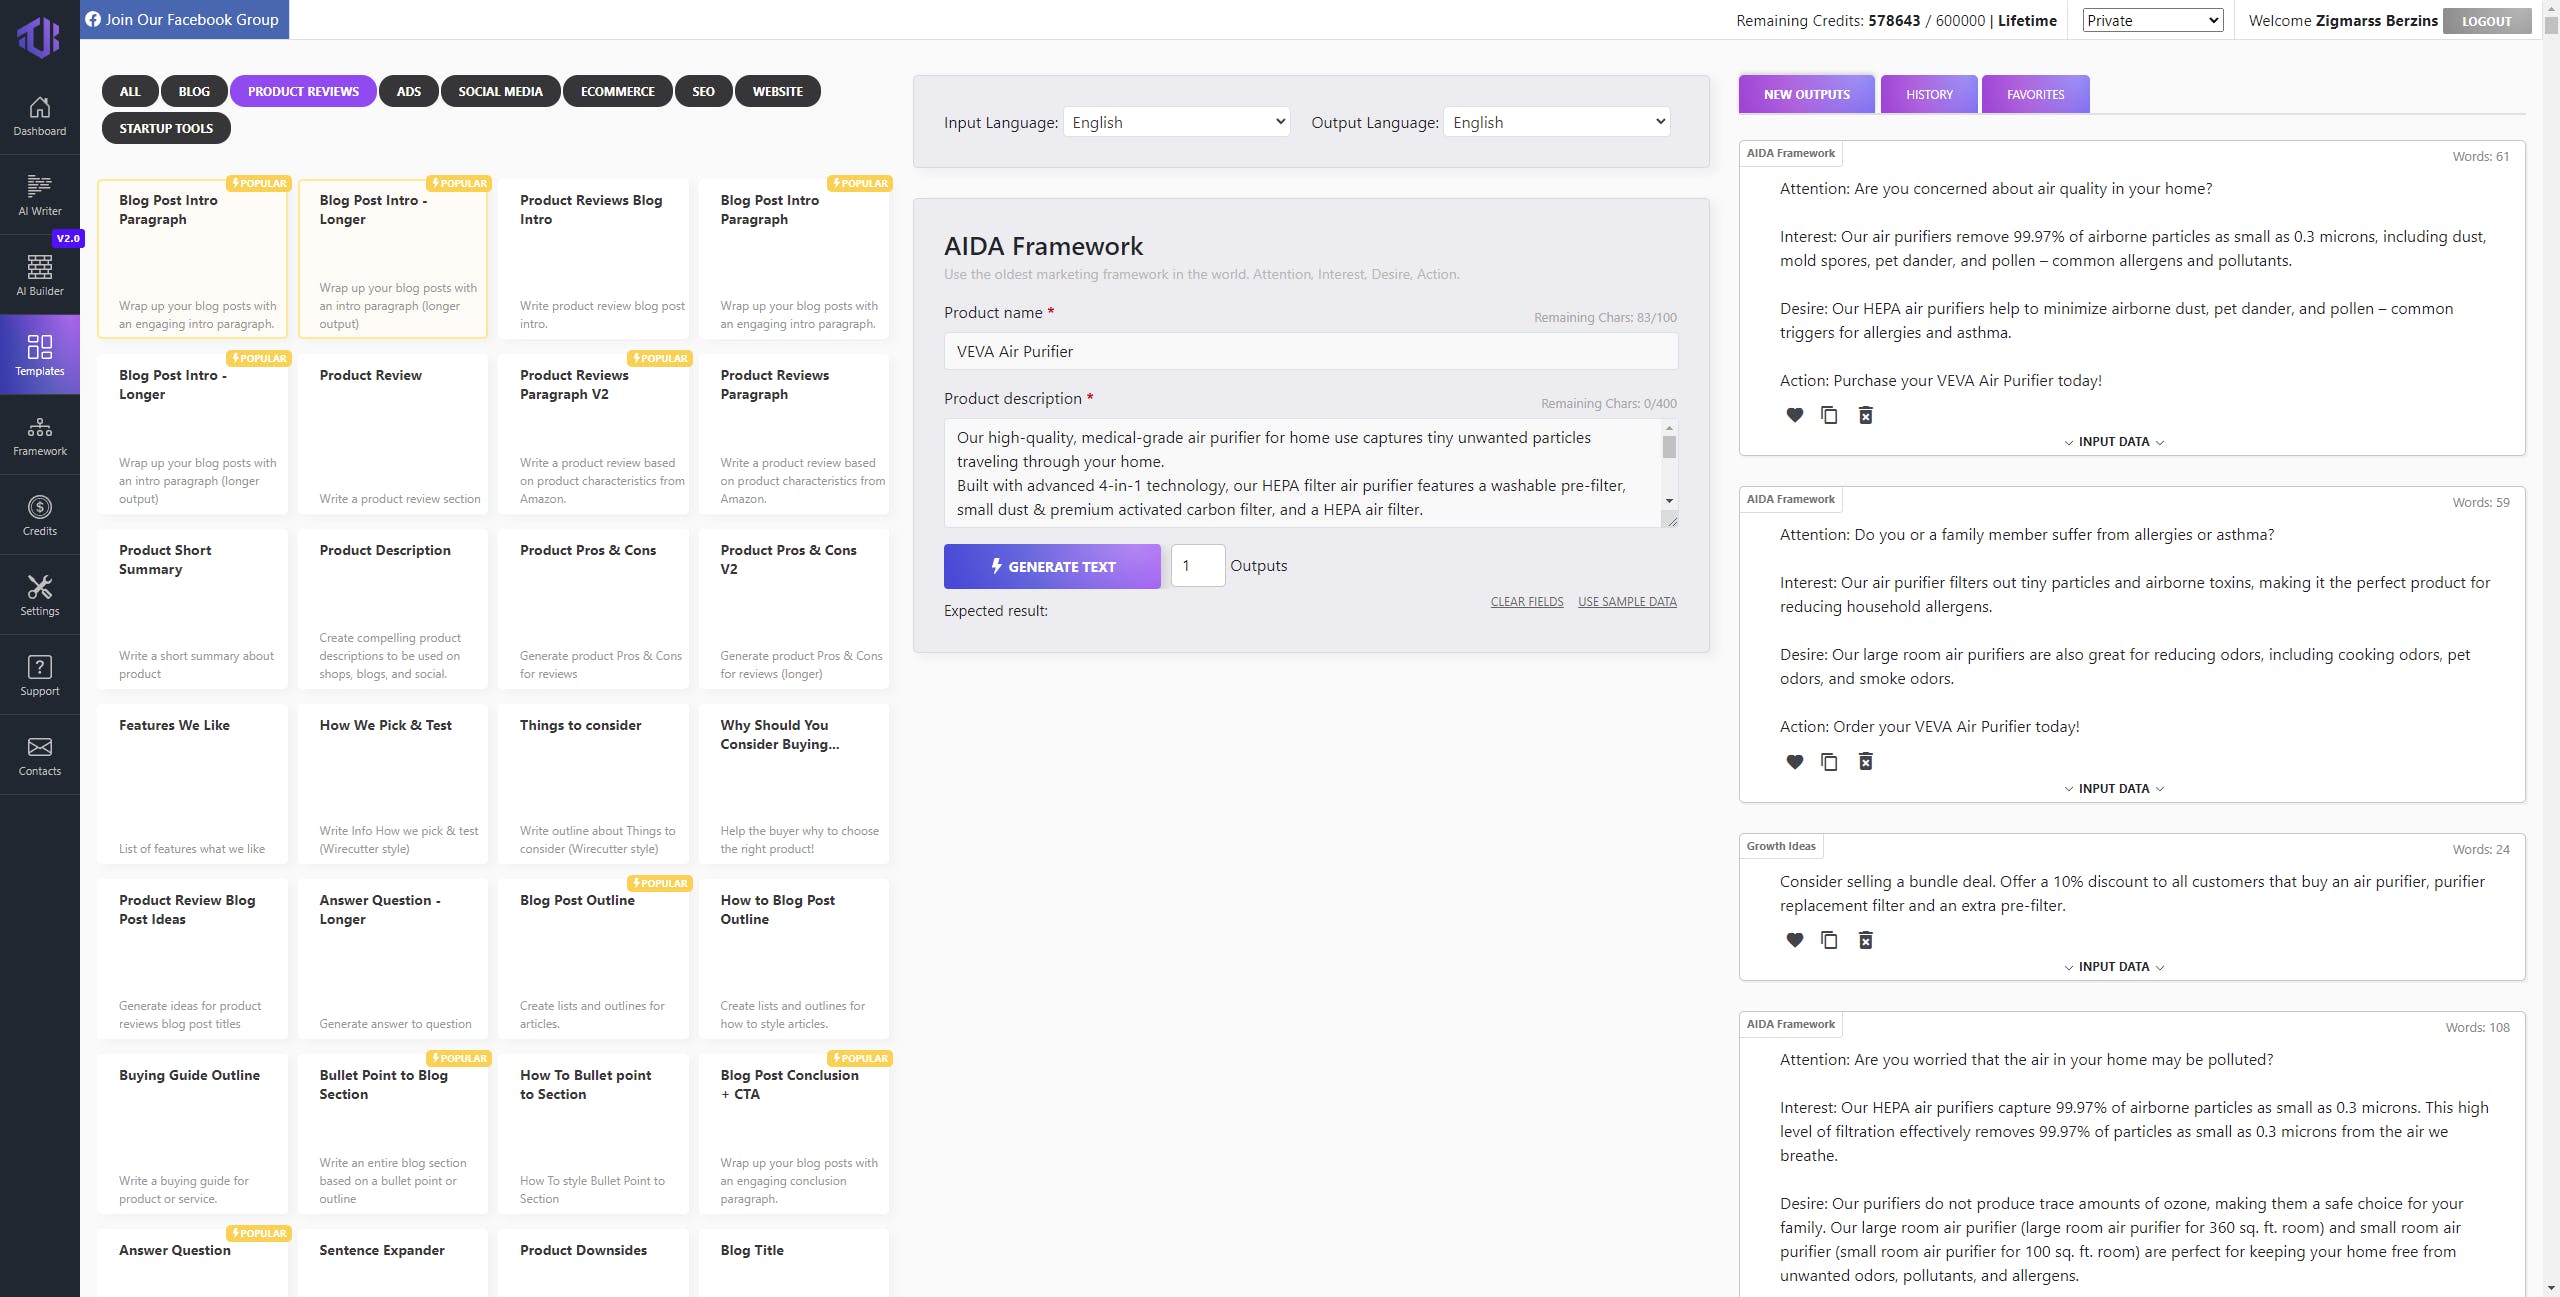Click the GENERATE TEXT button

(1052, 566)
